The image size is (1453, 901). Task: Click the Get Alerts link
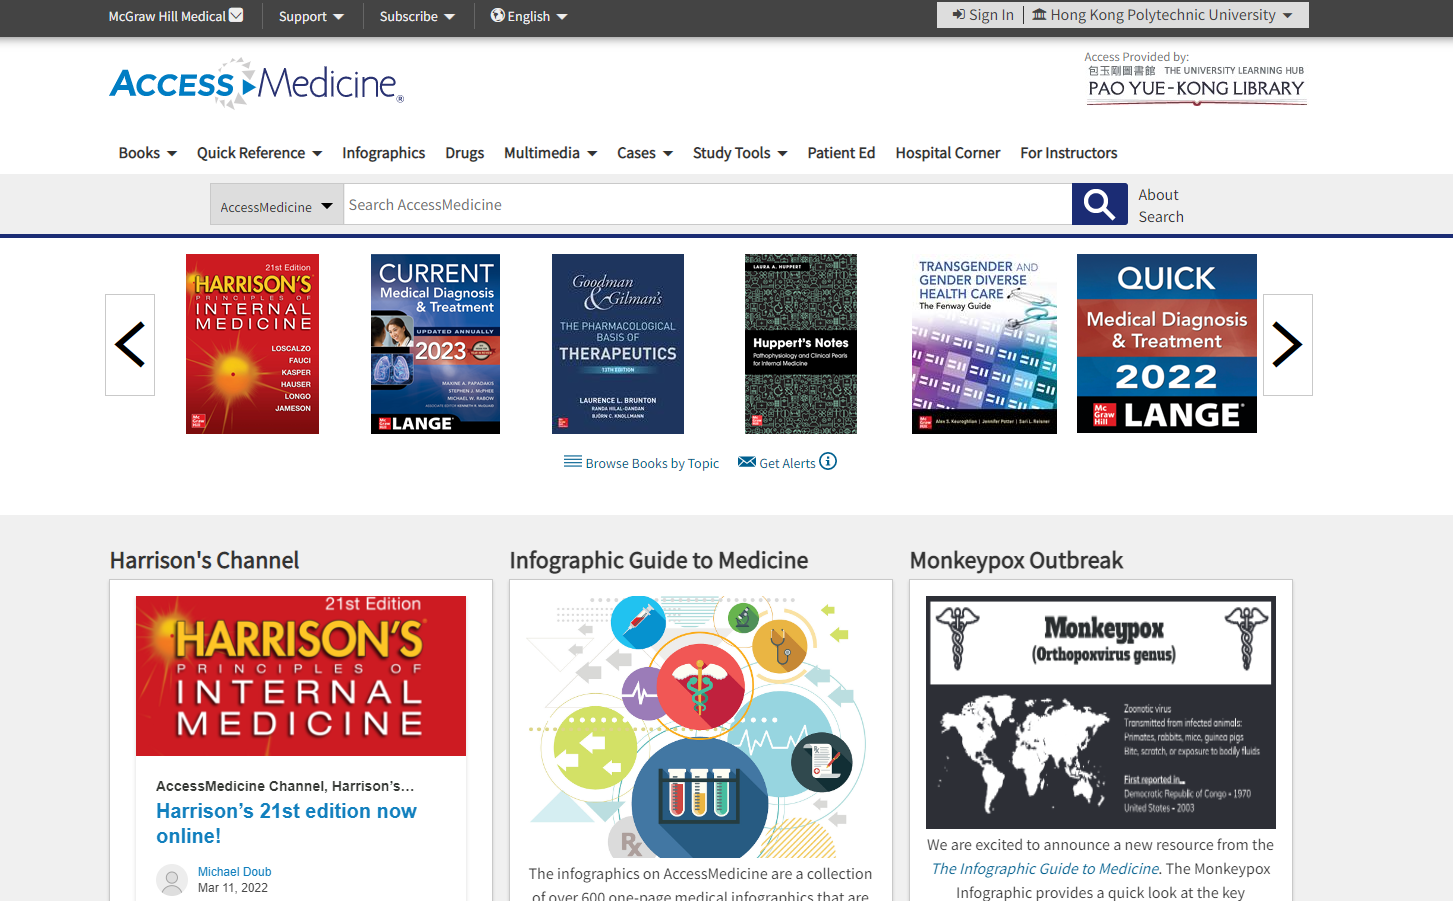[x=788, y=463]
